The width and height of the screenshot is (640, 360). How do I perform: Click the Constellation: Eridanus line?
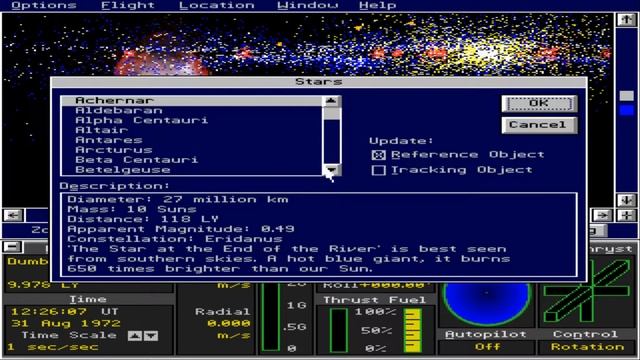(x=175, y=239)
